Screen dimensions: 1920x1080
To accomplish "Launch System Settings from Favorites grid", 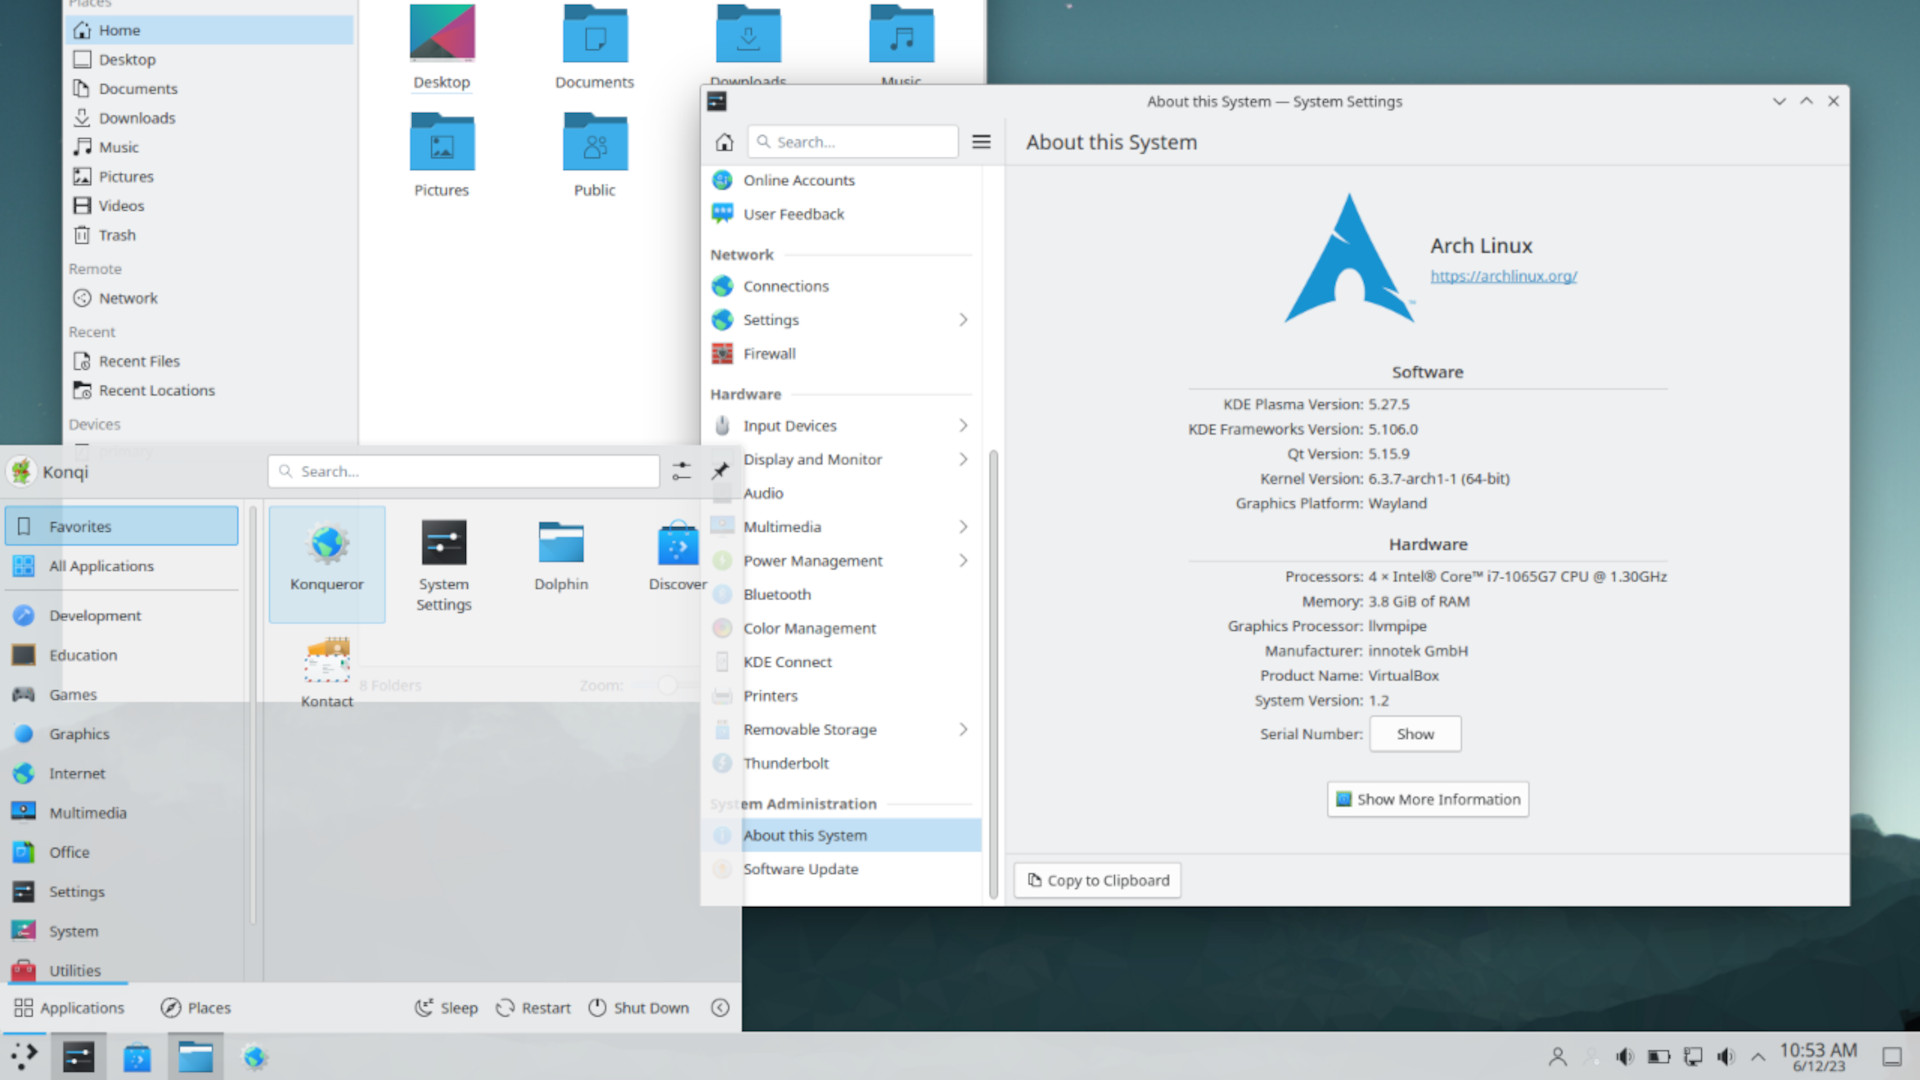I will click(x=443, y=563).
